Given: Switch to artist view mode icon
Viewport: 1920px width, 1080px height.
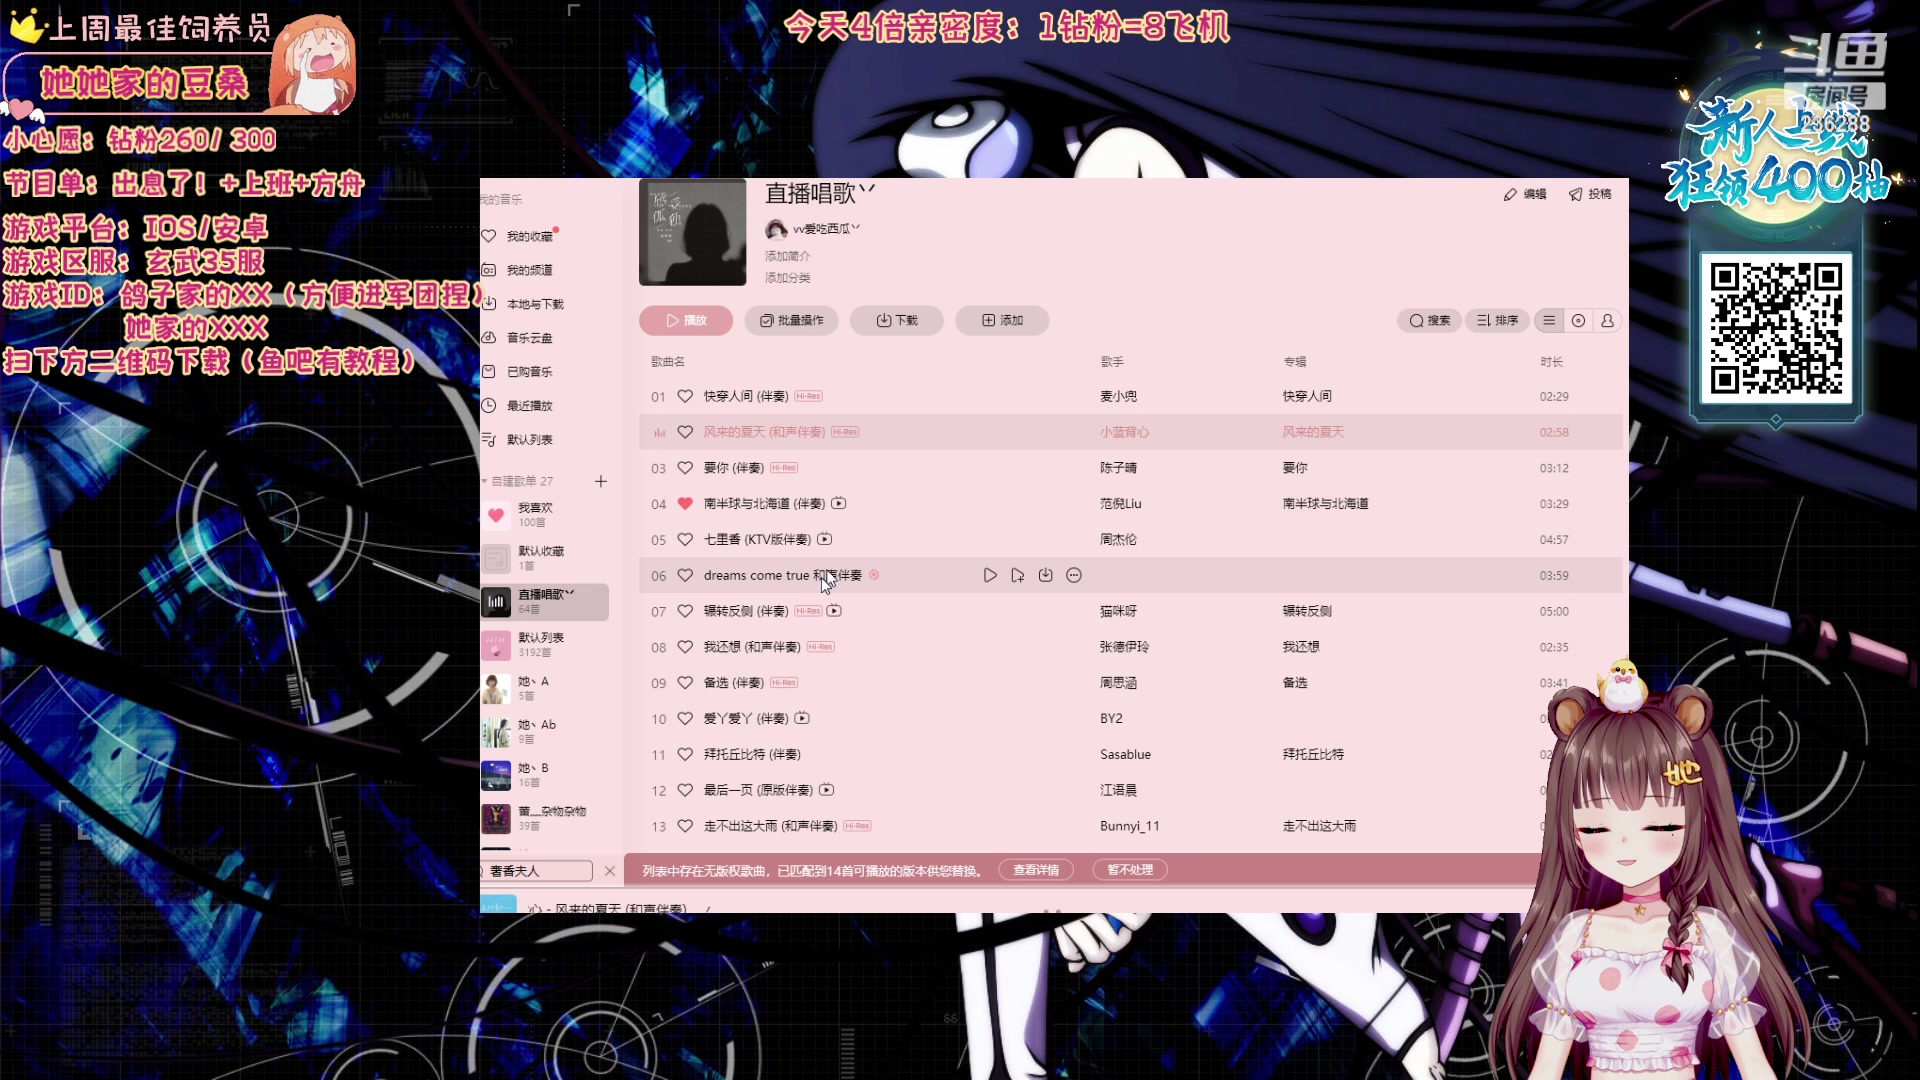Looking at the screenshot, I should 1607,321.
